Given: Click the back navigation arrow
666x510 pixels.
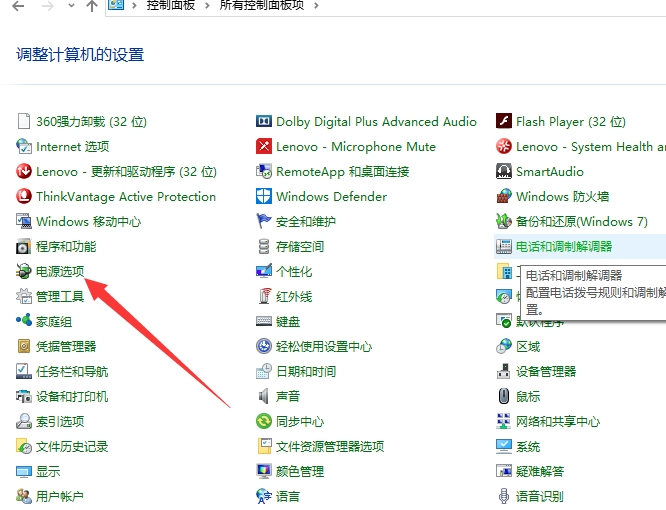Looking at the screenshot, I should point(18,6).
